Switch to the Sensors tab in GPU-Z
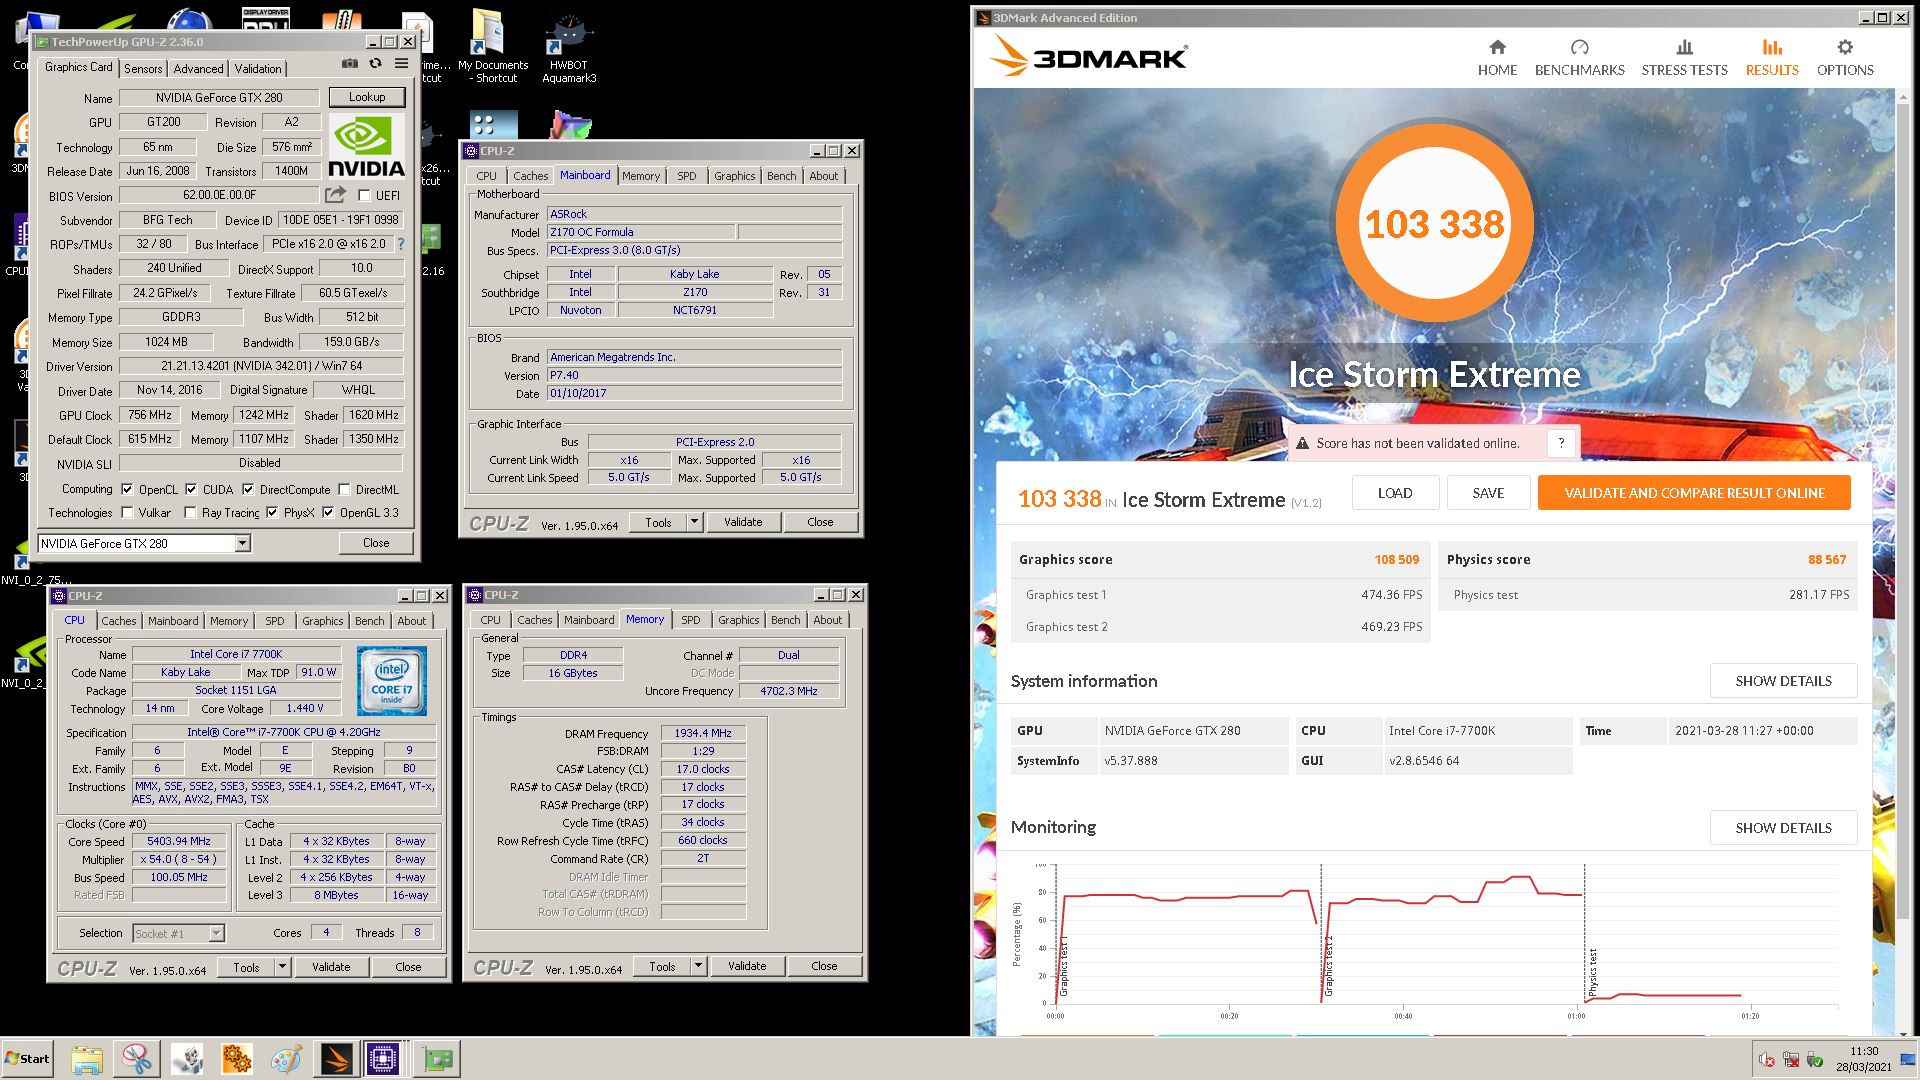 coord(143,68)
